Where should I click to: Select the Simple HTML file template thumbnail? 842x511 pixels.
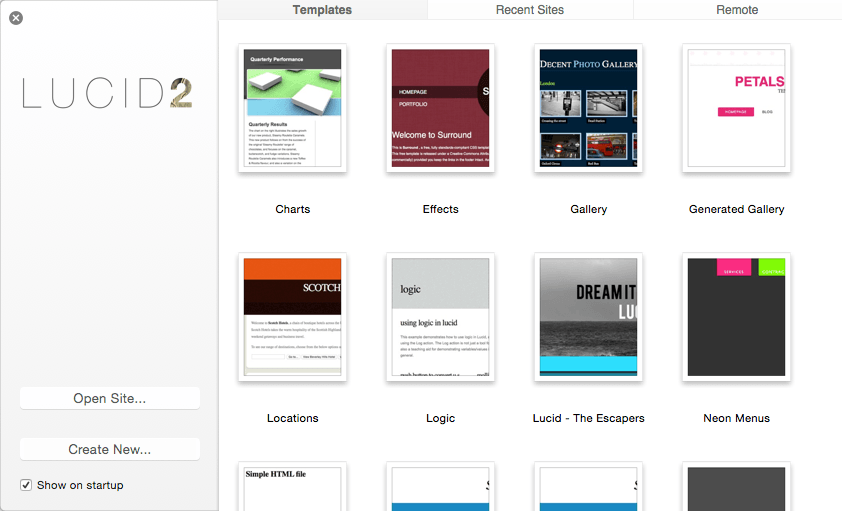293,486
